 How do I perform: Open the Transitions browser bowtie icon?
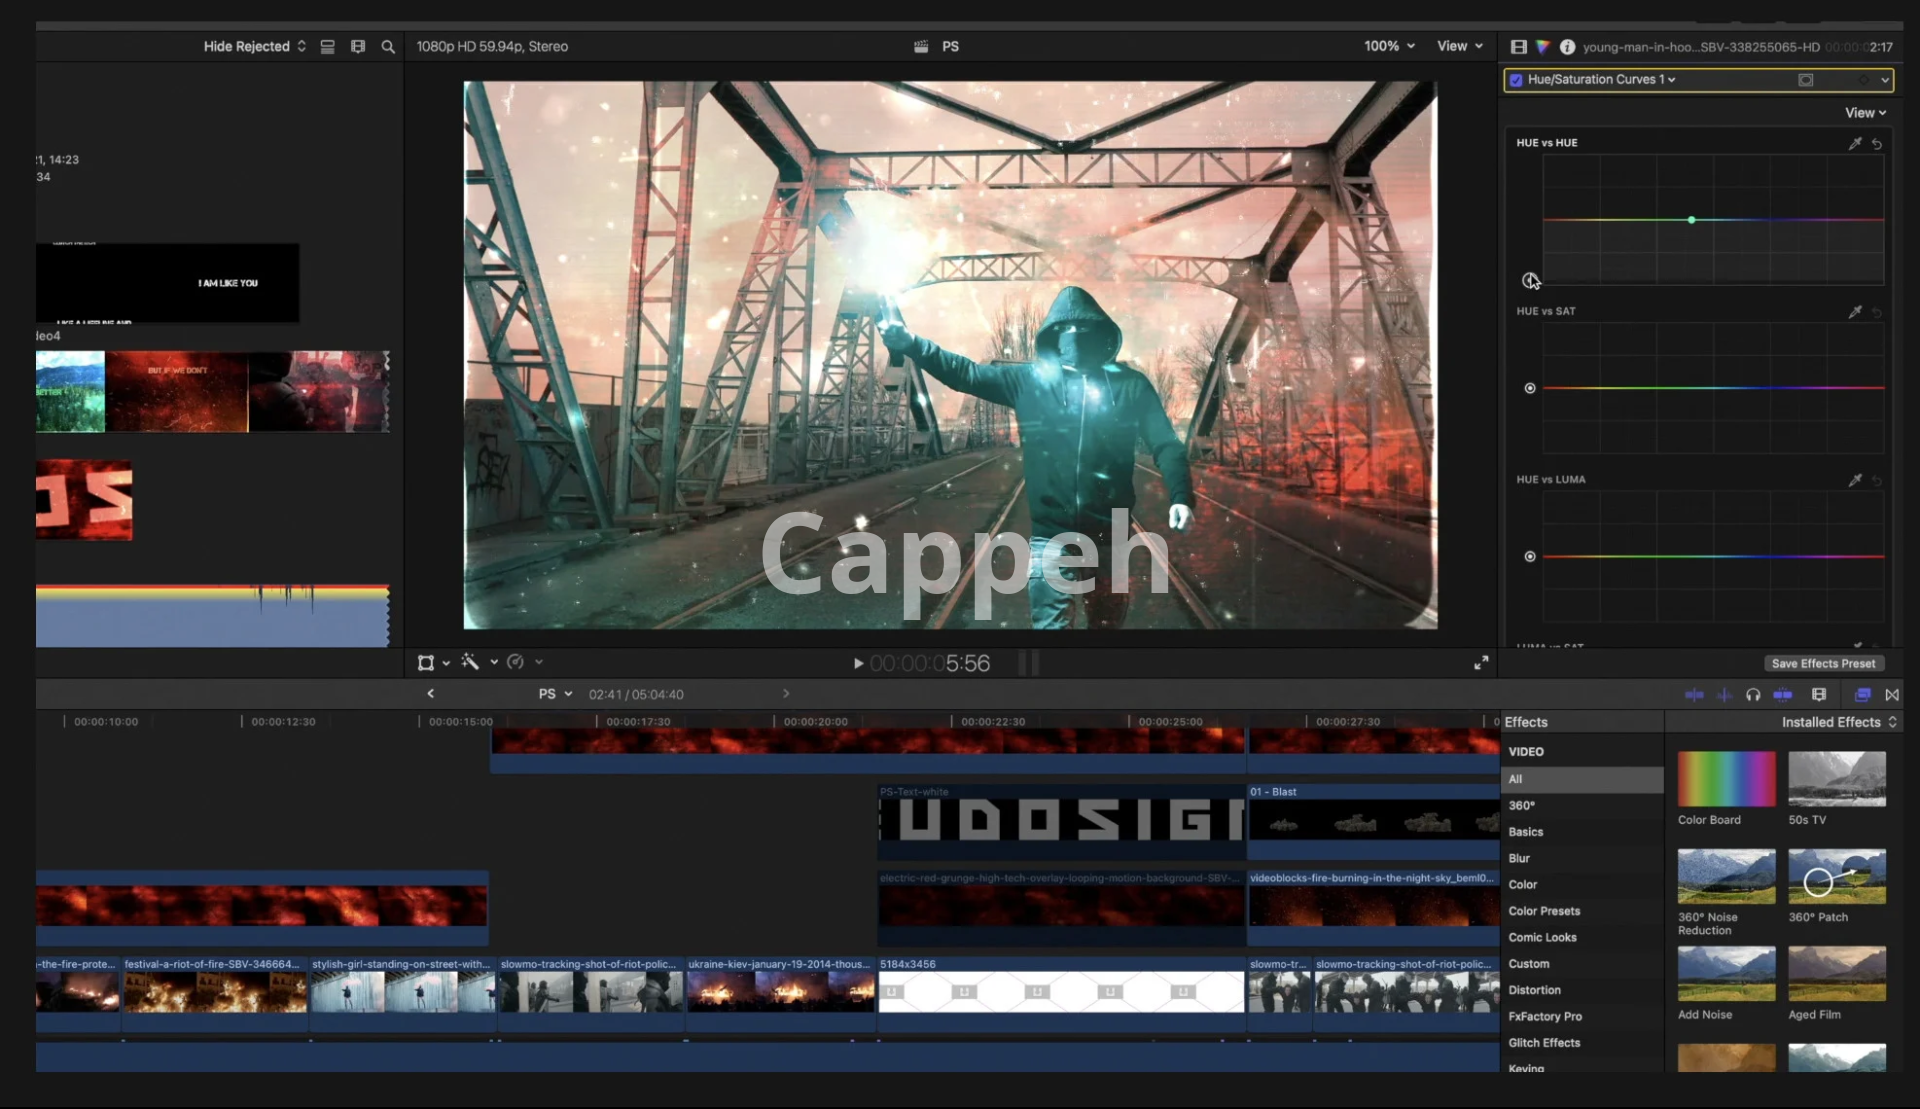(1892, 695)
